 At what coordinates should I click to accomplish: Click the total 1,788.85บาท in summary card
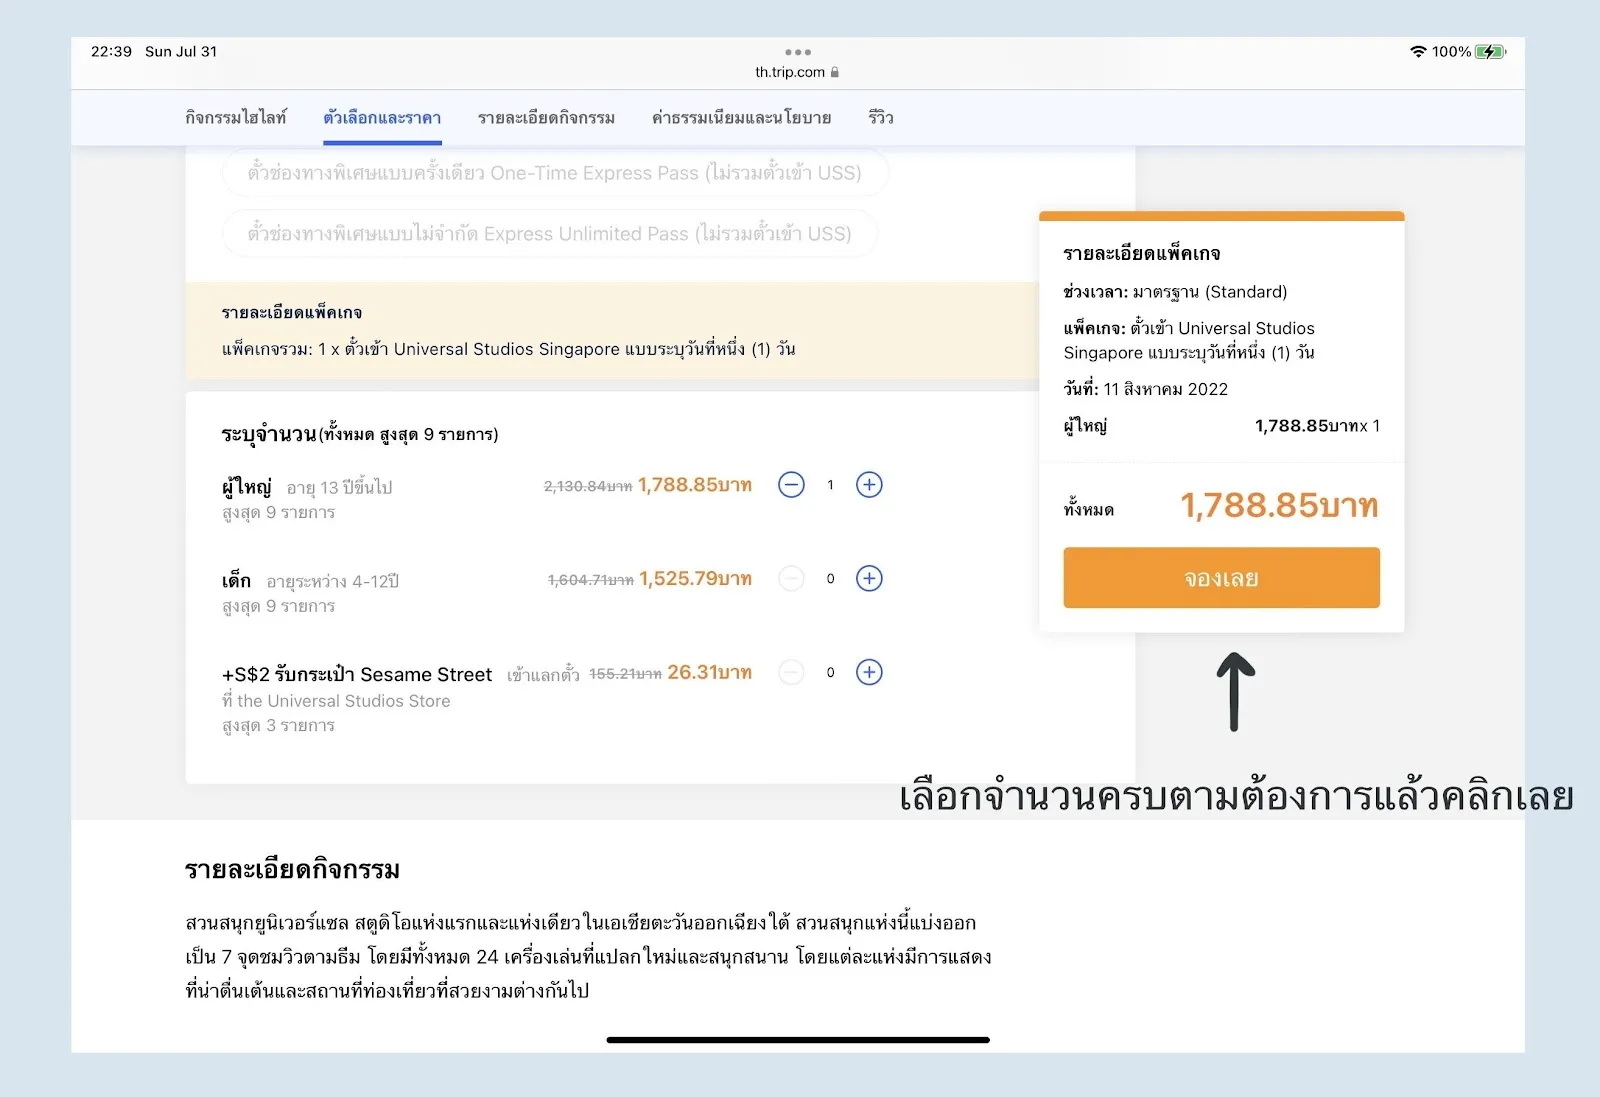(x=1279, y=506)
